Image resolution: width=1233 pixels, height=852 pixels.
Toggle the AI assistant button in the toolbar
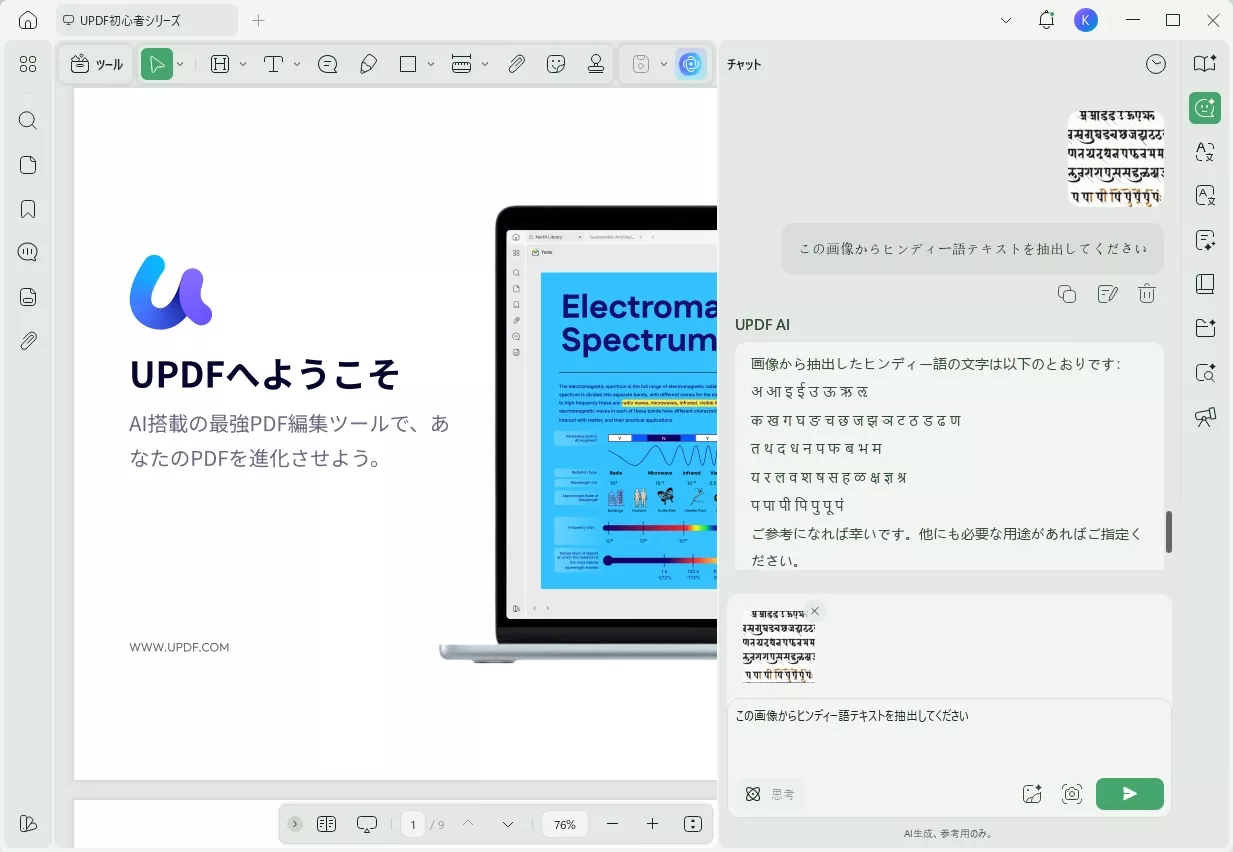pos(691,63)
